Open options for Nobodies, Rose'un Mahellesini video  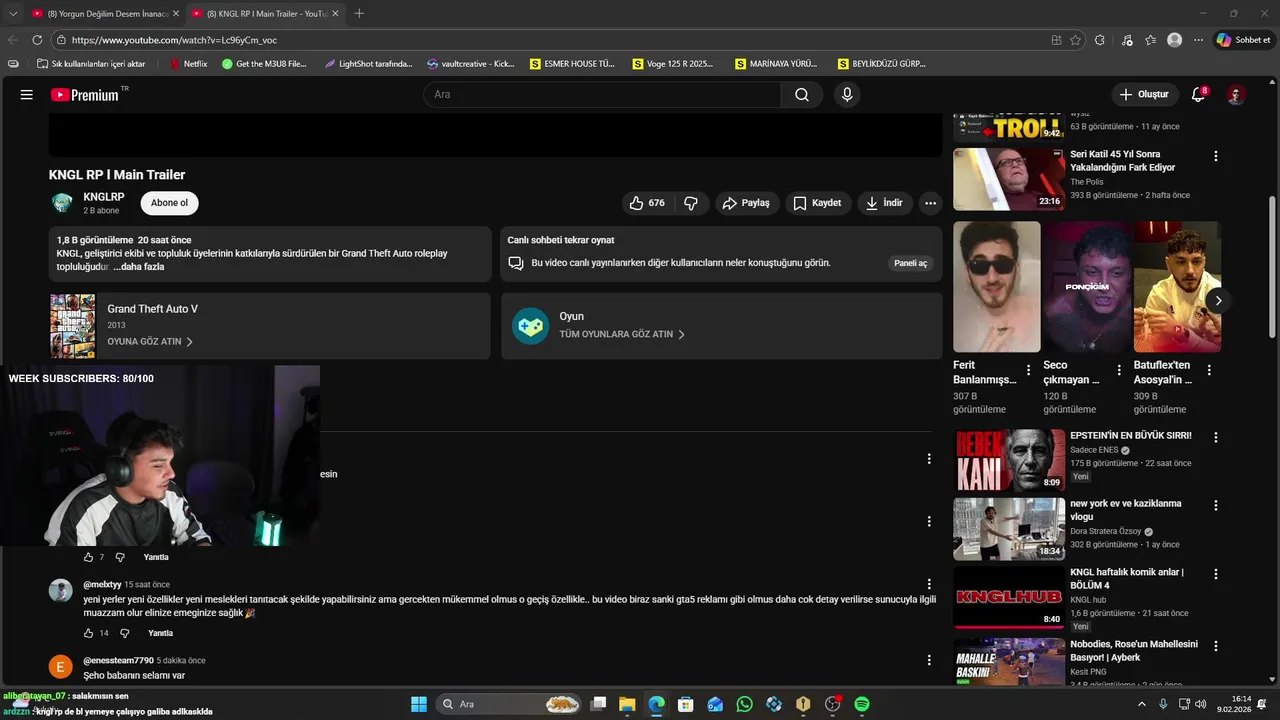point(1216,646)
